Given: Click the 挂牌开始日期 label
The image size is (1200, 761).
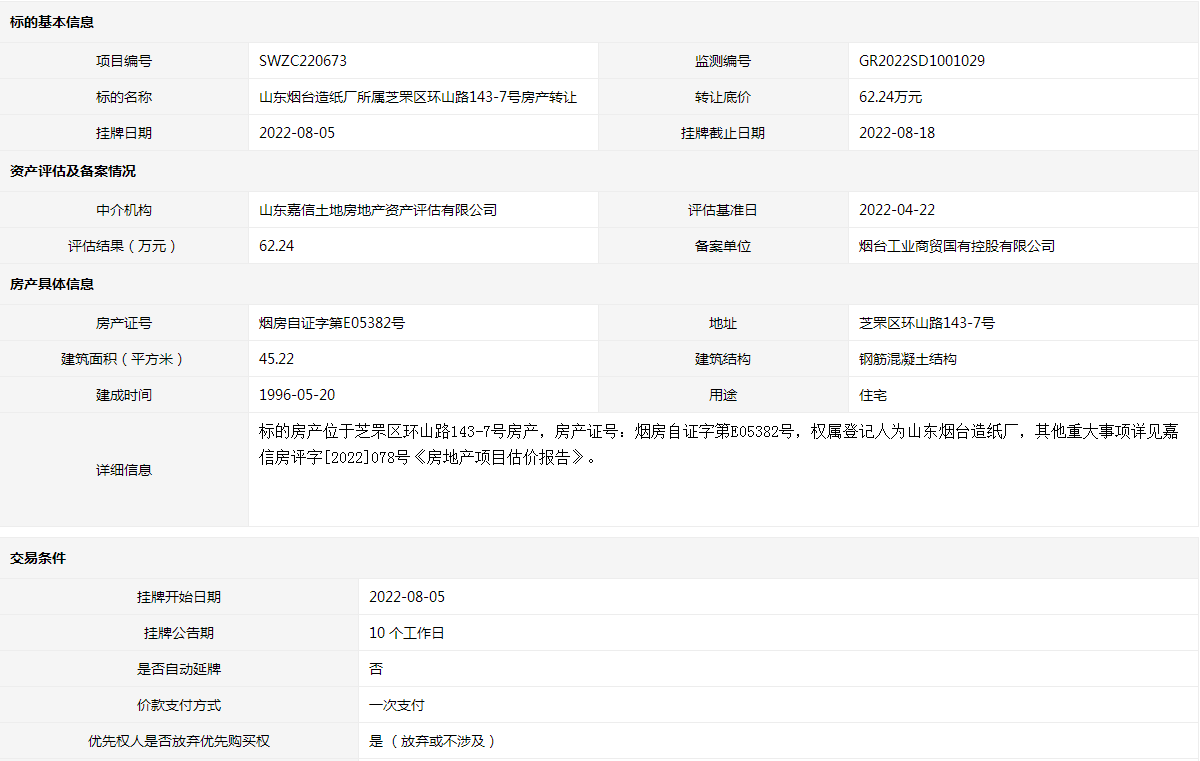Looking at the screenshot, I should (x=179, y=597).
